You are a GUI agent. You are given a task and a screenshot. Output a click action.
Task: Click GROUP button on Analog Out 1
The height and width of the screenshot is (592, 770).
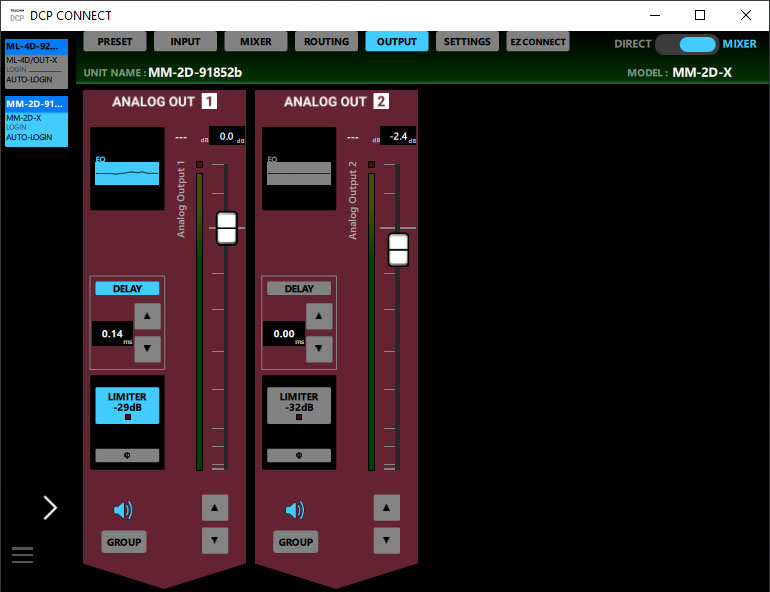[124, 542]
